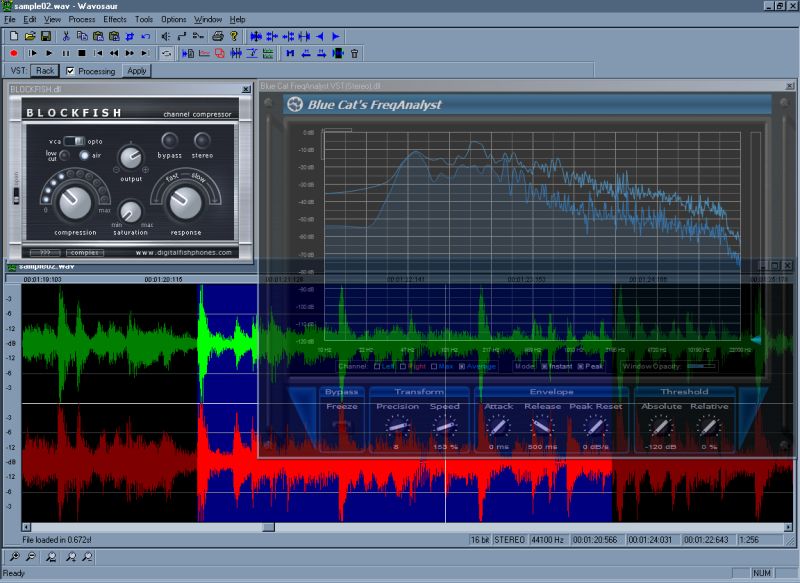Click the Precision knob in Transform section
Viewport: 800px width, 583px height.
coord(397,426)
